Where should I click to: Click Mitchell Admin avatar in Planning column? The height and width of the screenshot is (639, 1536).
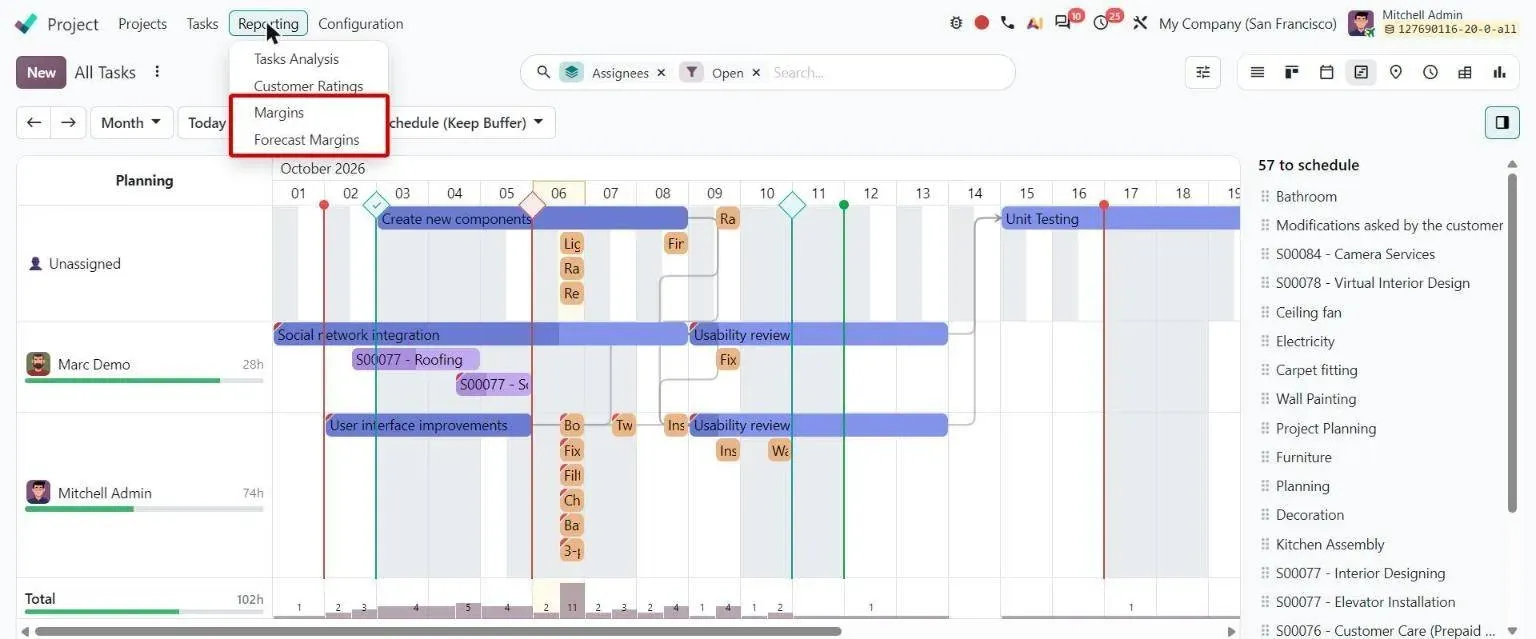(38, 492)
